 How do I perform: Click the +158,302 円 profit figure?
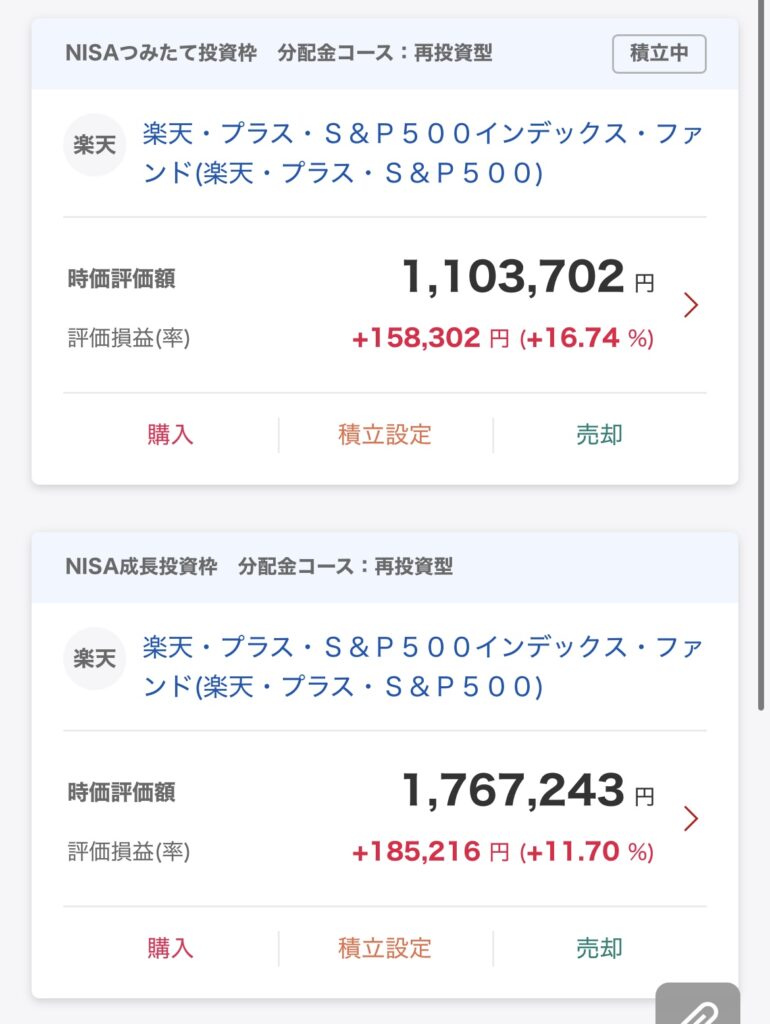[x=430, y=338]
